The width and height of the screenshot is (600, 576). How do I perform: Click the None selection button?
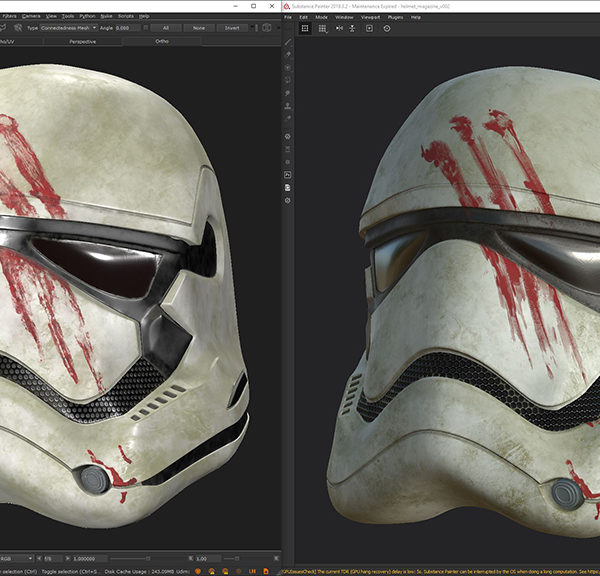pyautogui.click(x=199, y=28)
